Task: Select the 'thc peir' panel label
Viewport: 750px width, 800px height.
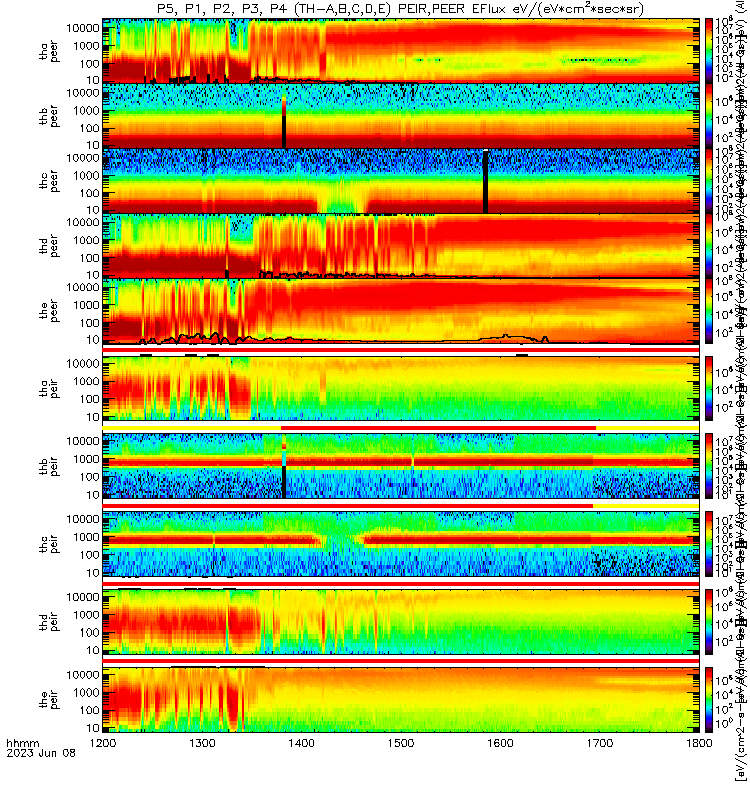Action: coord(49,544)
